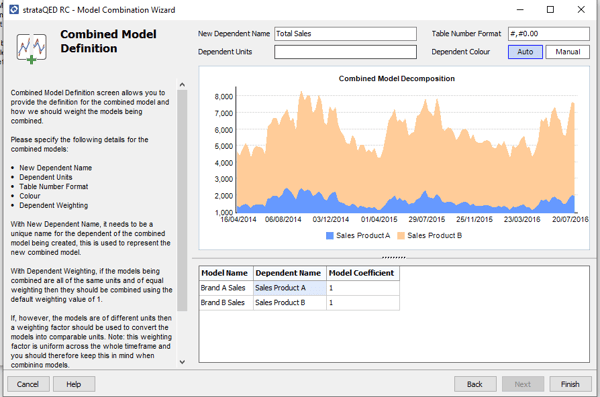Click the Cancel button

(x=28, y=384)
